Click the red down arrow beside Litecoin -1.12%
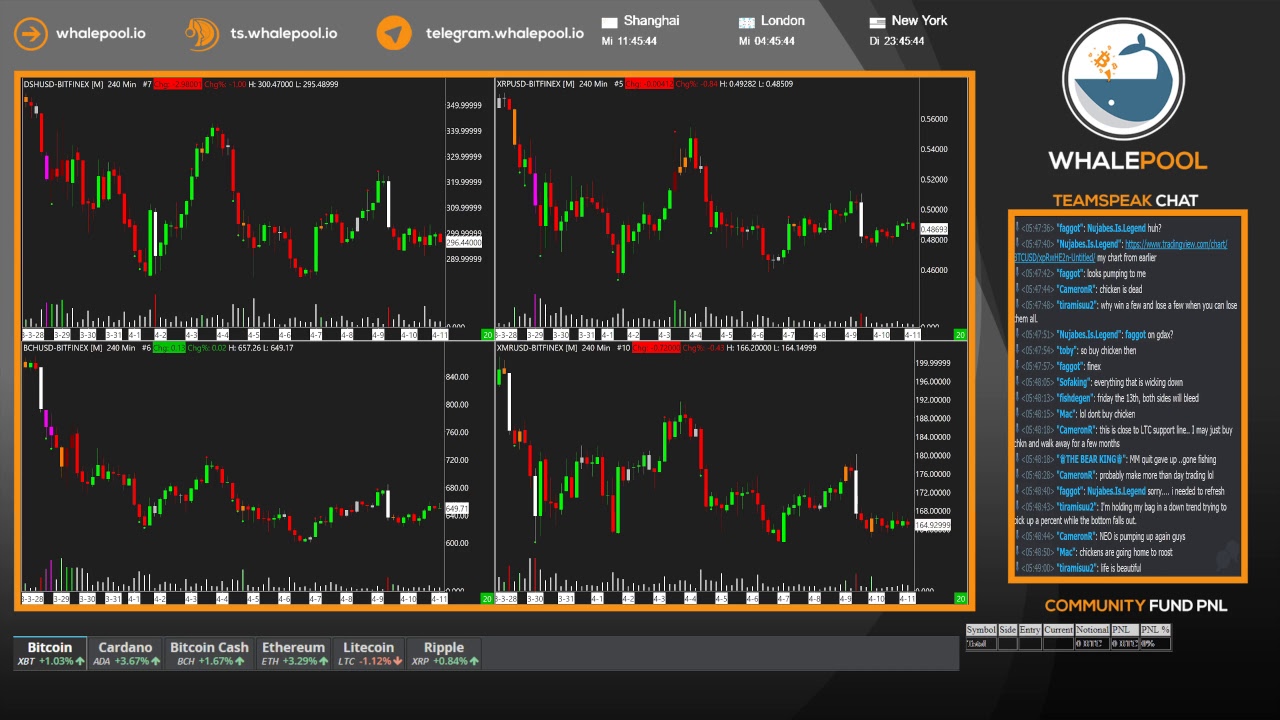 pyautogui.click(x=397, y=661)
